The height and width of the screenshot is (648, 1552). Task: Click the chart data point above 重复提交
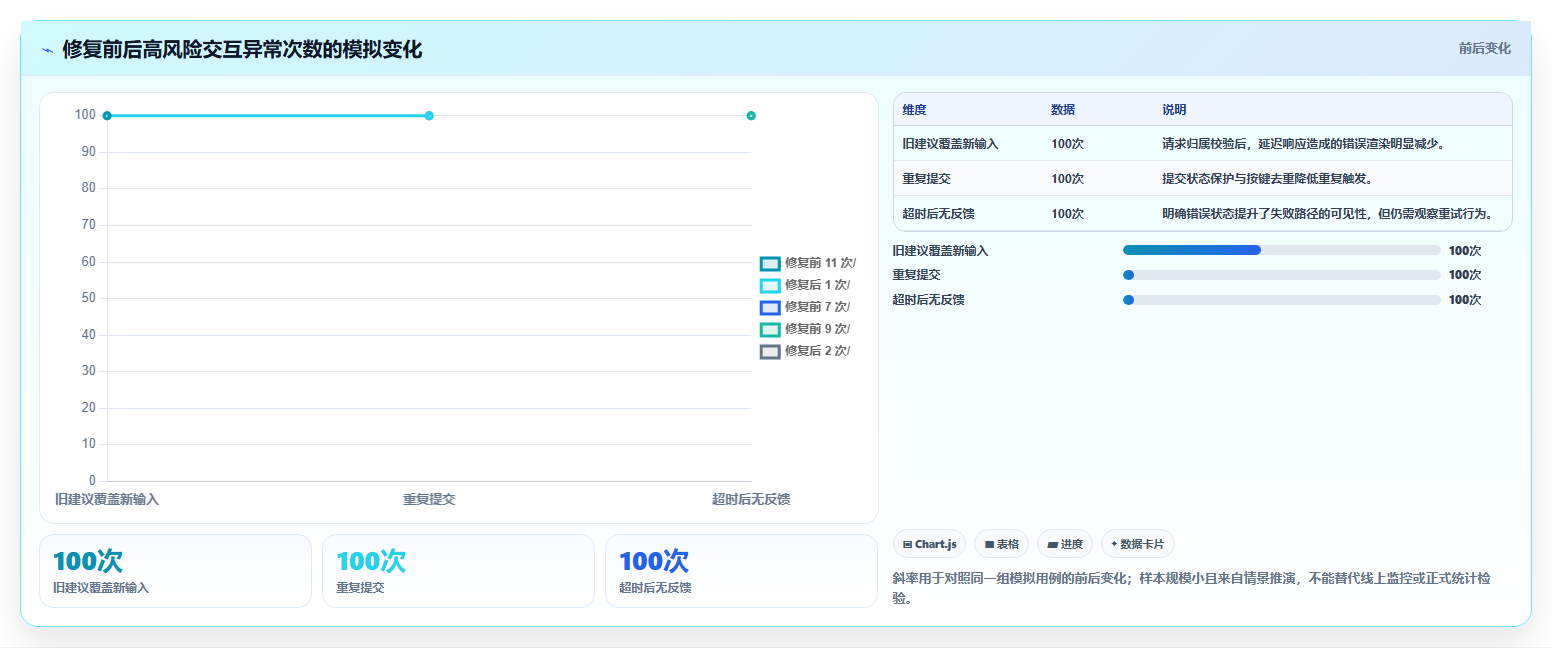coord(429,116)
